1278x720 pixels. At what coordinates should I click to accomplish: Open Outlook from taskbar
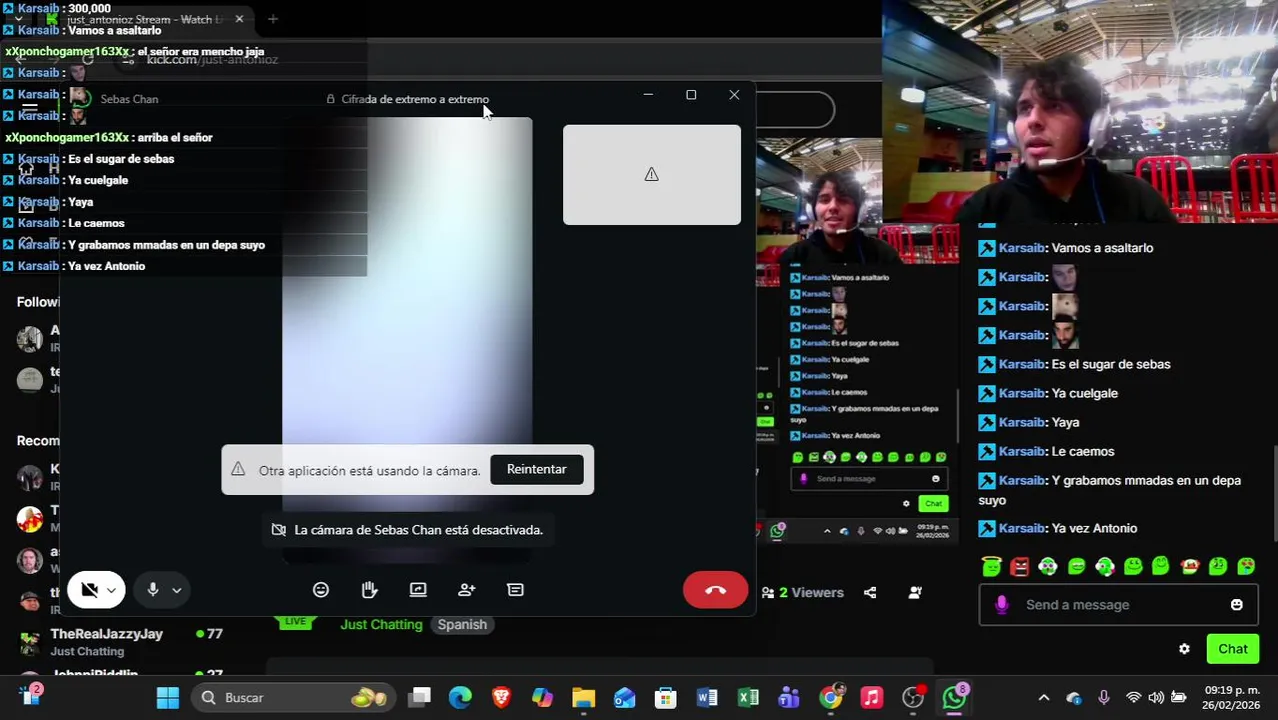click(624, 698)
